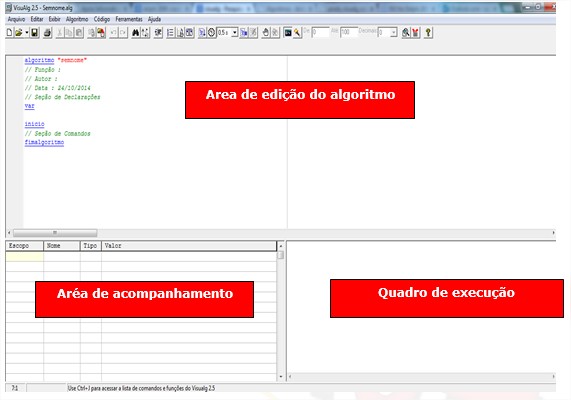Print the algorithm with the printer icon
Image resolution: width=571 pixels, height=400 pixels.
coord(47,33)
